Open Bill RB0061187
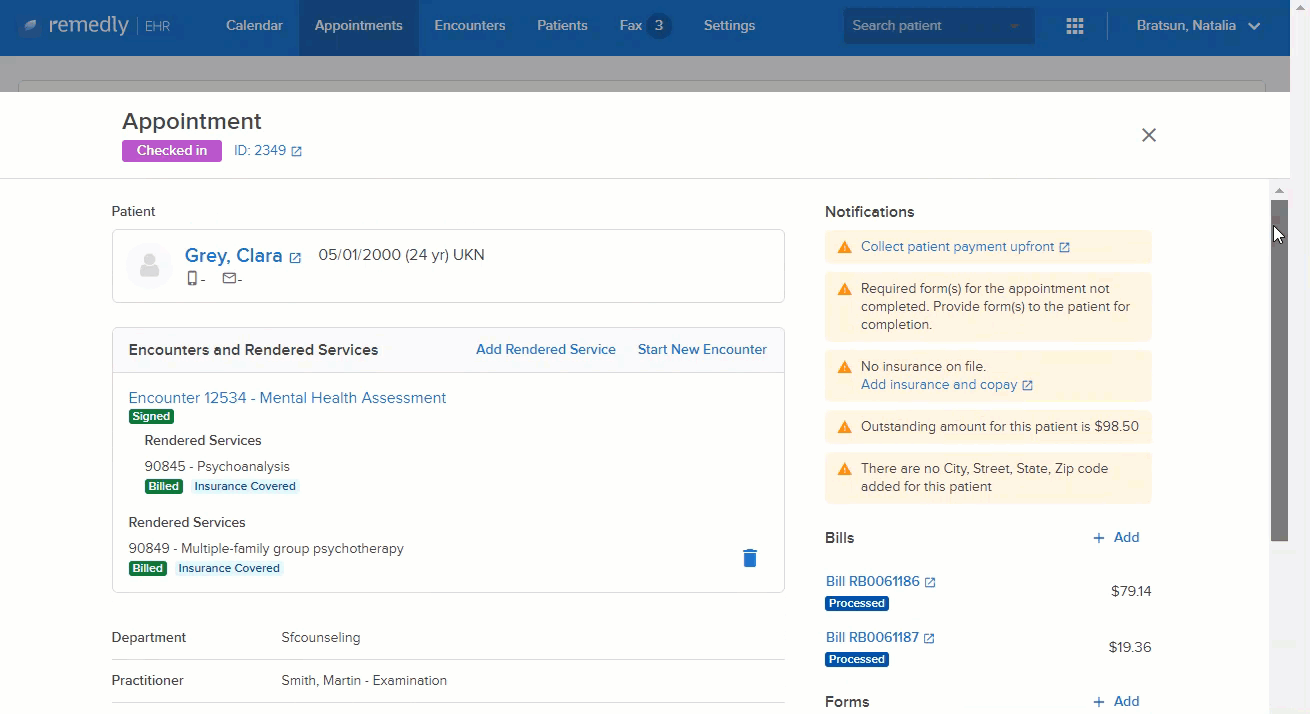 872,638
